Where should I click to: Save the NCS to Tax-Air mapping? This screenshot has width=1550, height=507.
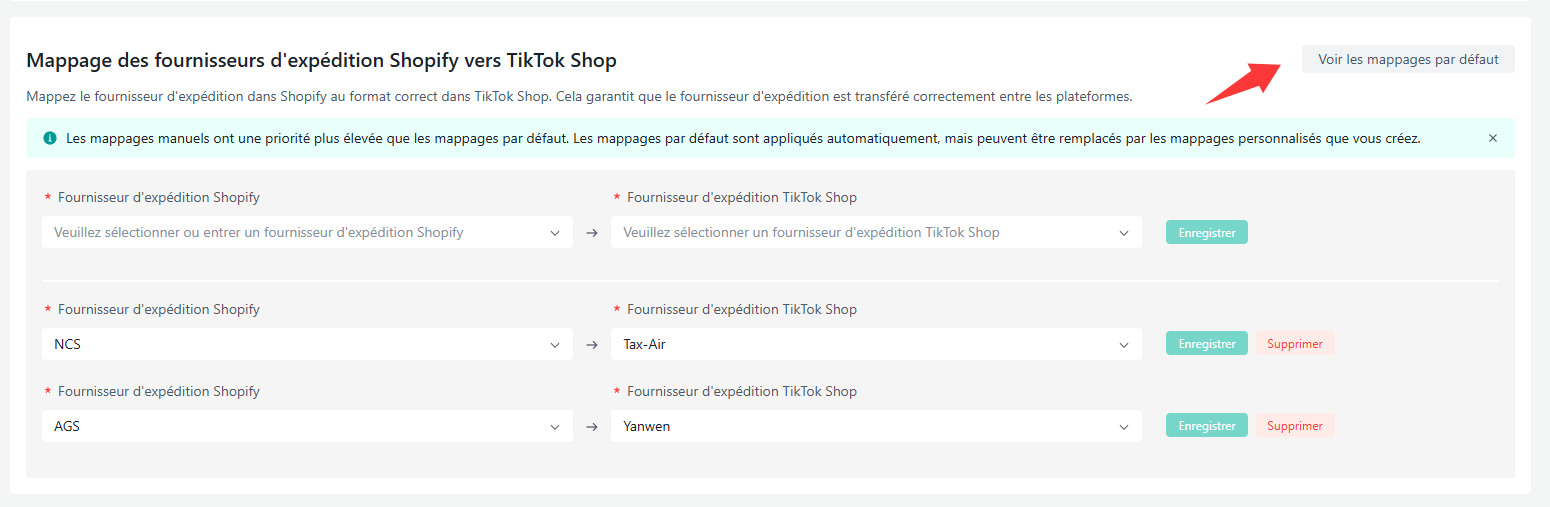pyautogui.click(x=1206, y=344)
